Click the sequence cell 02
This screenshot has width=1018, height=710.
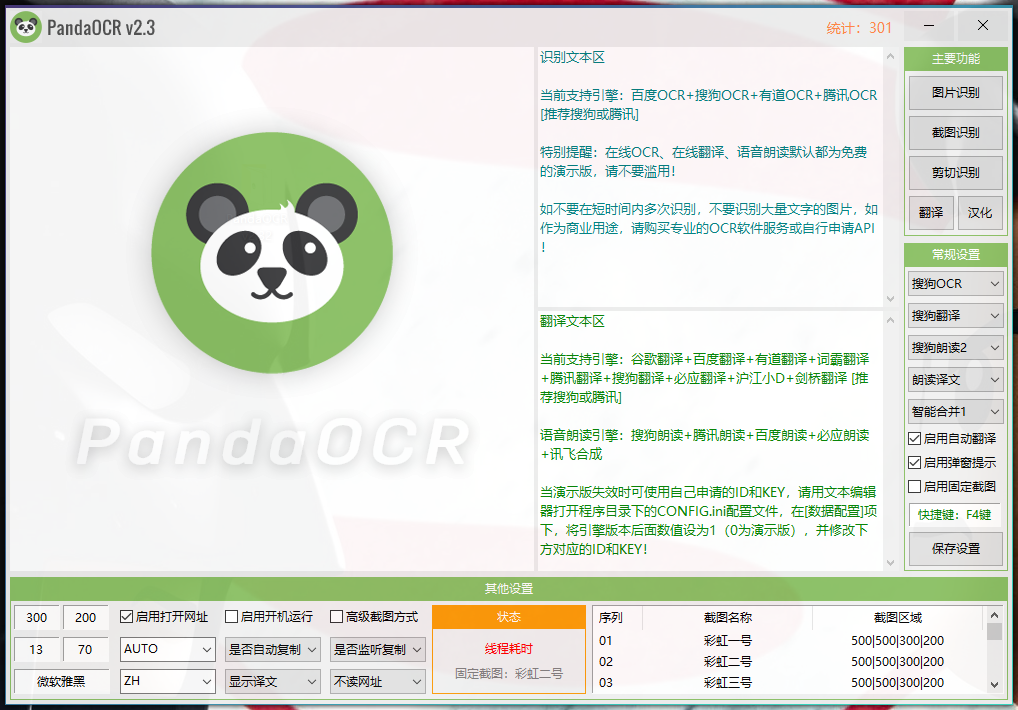coord(606,661)
